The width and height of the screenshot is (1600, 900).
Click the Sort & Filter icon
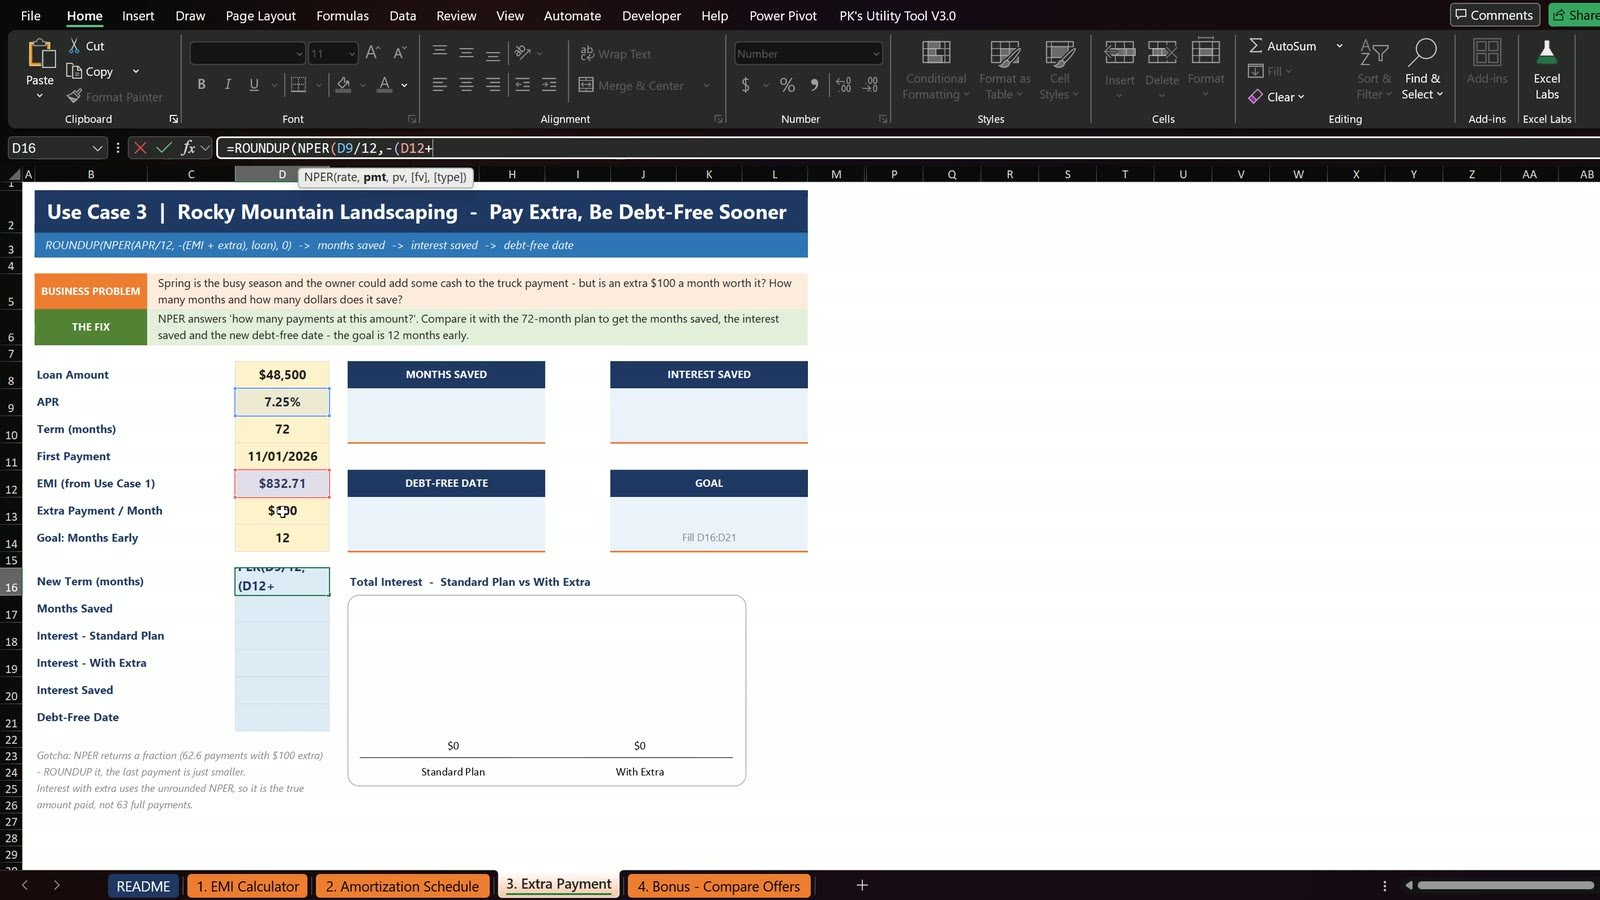point(1374,53)
